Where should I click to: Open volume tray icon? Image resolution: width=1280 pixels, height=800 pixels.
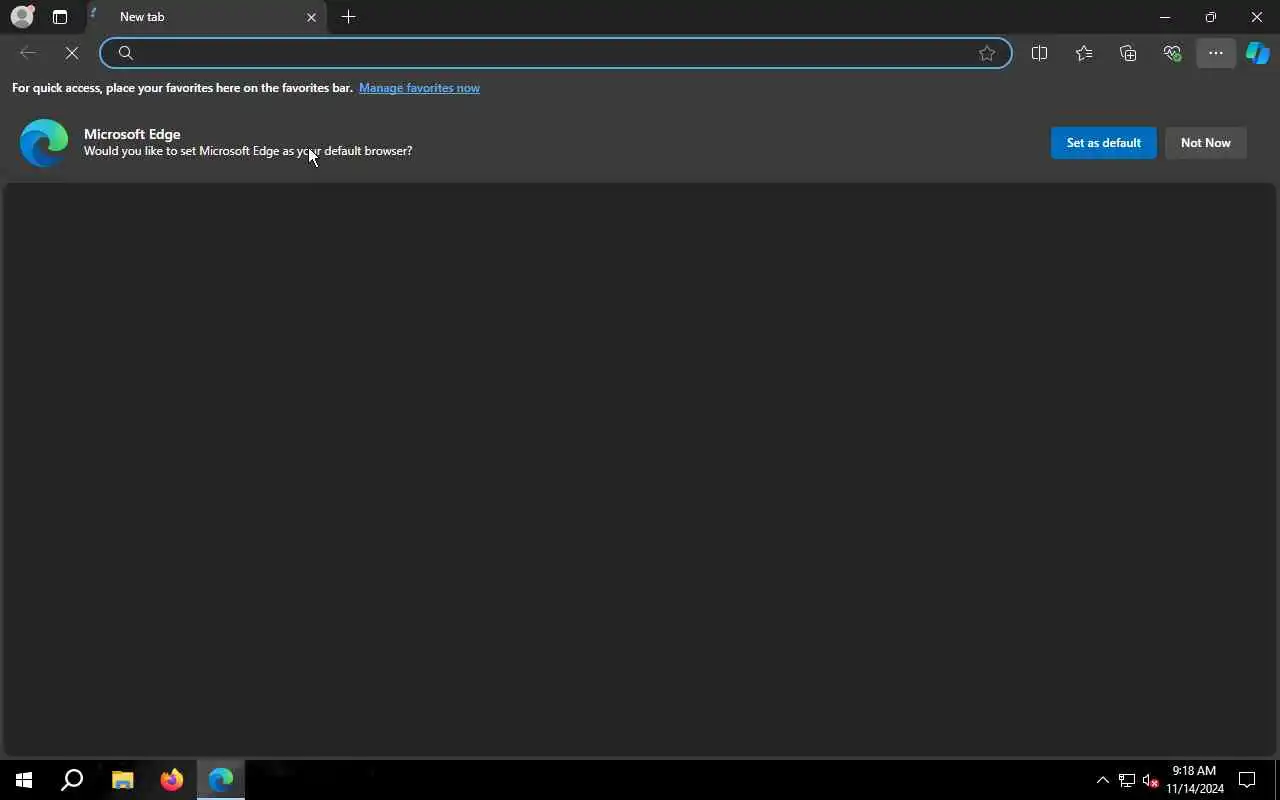(x=1150, y=781)
